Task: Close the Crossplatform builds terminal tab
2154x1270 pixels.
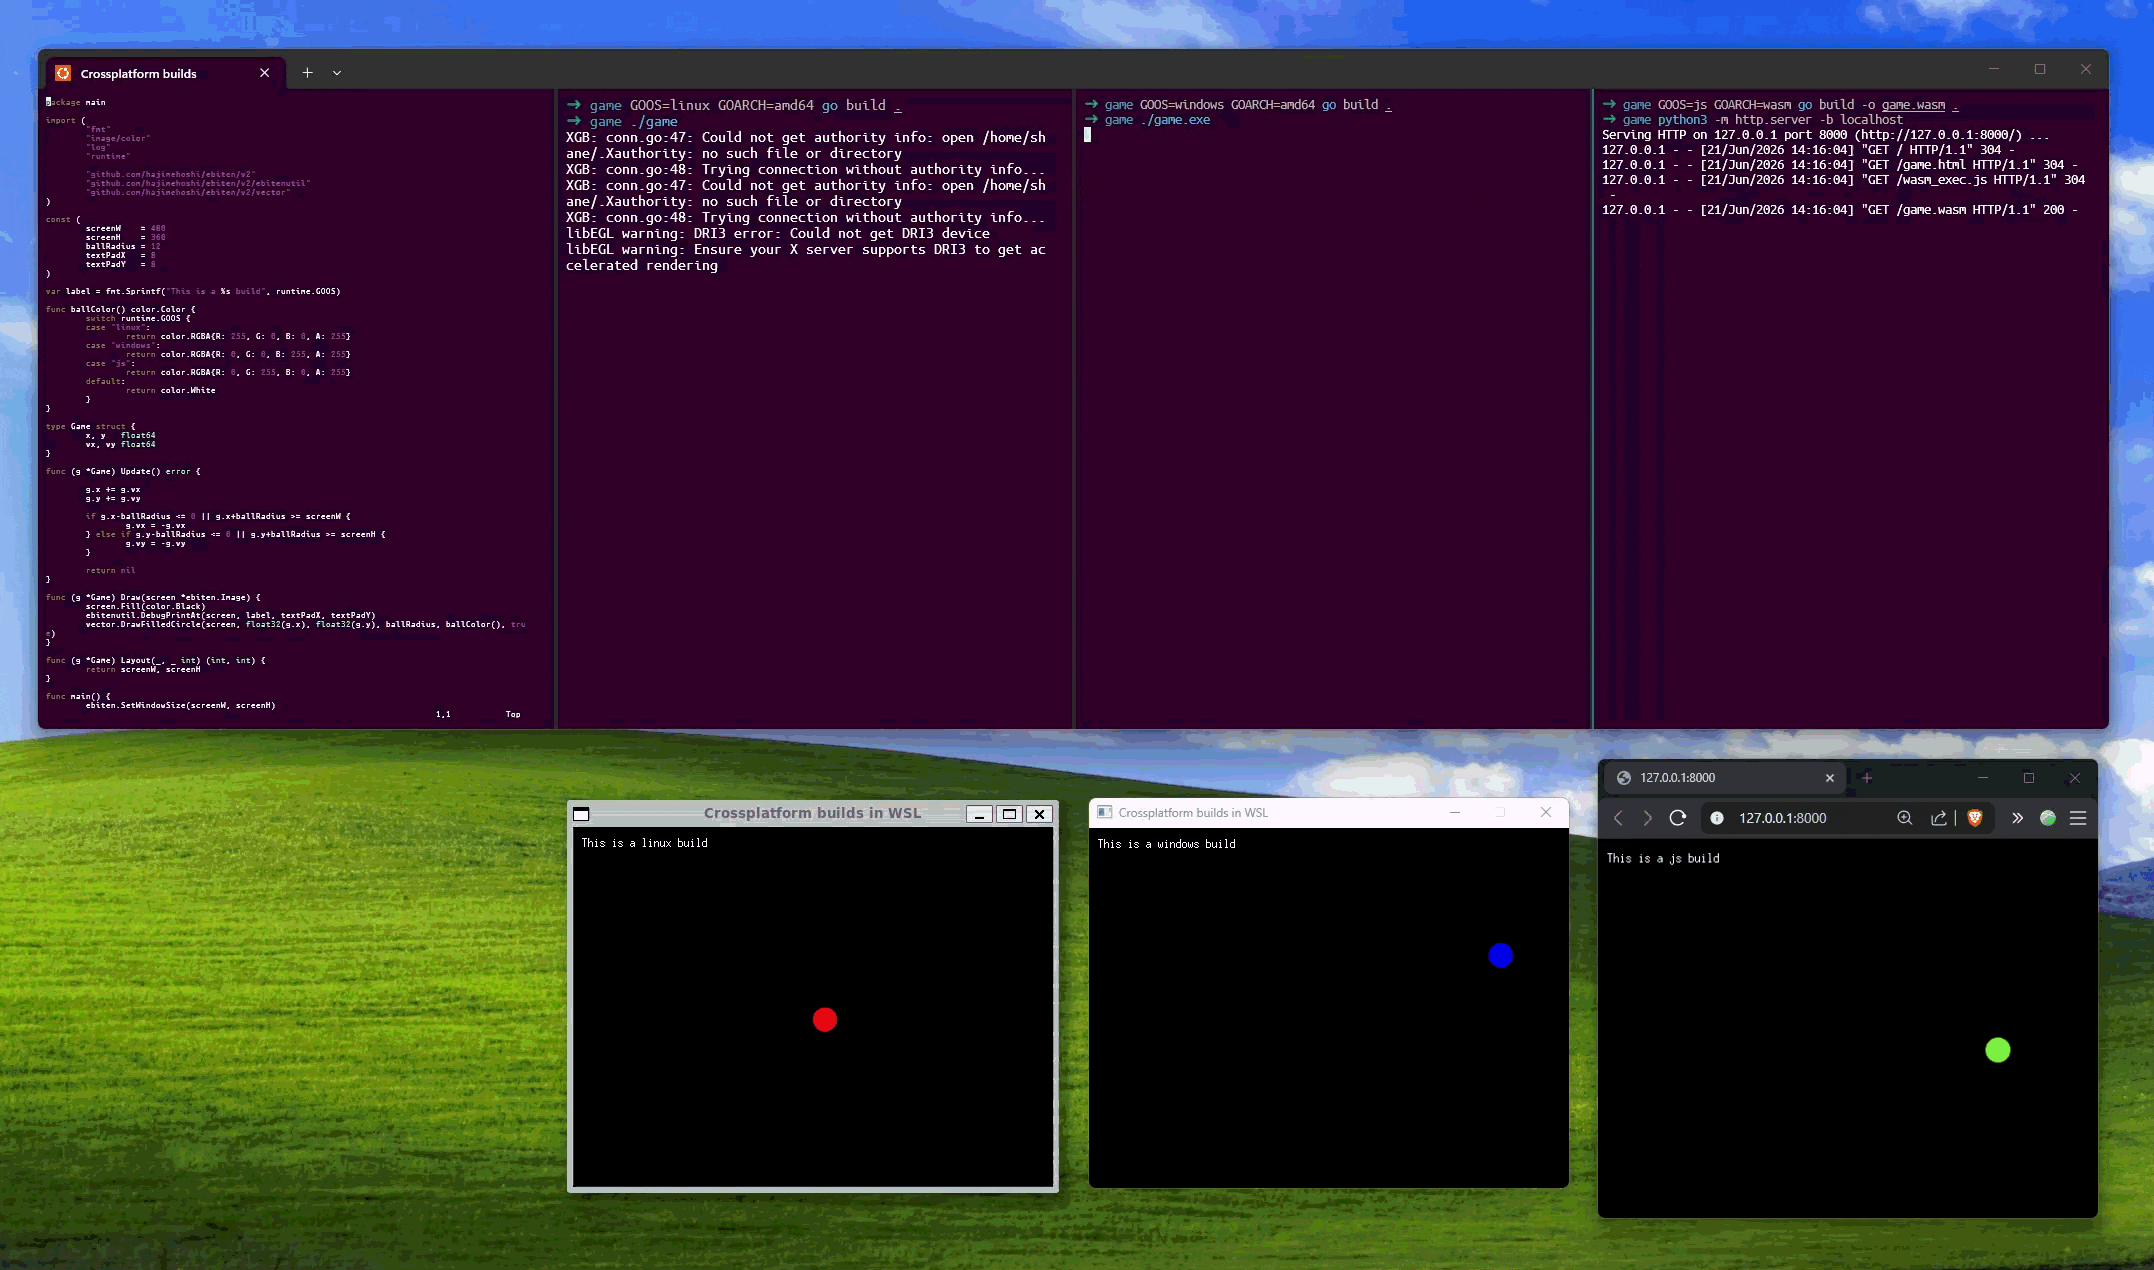Action: (x=265, y=73)
